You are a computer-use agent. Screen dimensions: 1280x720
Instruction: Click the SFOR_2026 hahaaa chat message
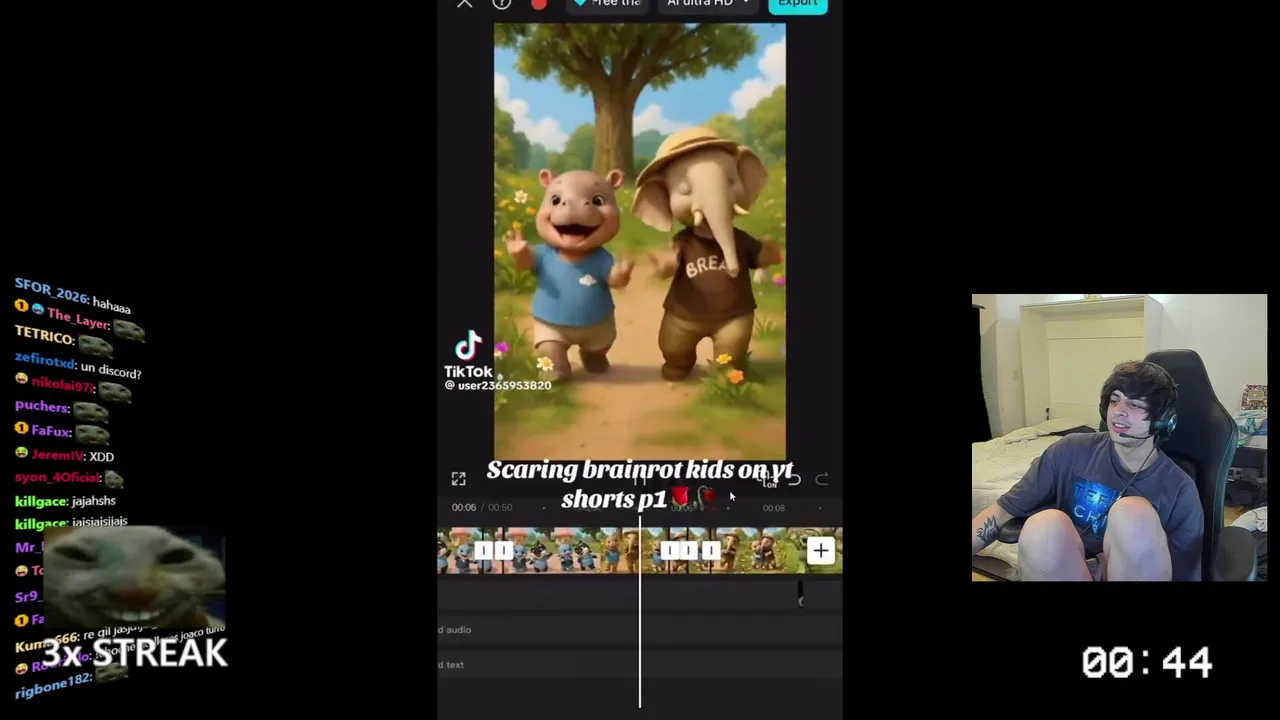click(72, 297)
